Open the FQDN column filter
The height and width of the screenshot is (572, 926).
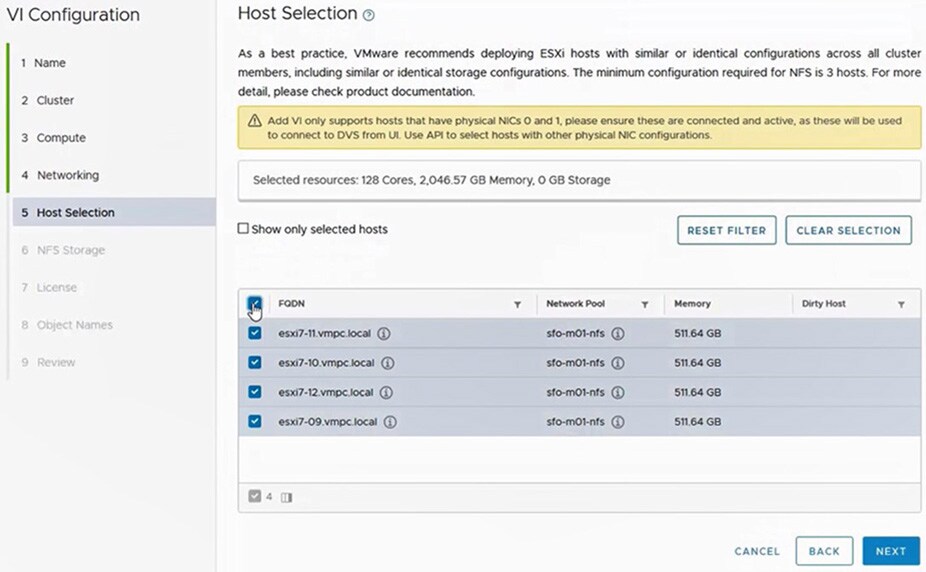517,304
